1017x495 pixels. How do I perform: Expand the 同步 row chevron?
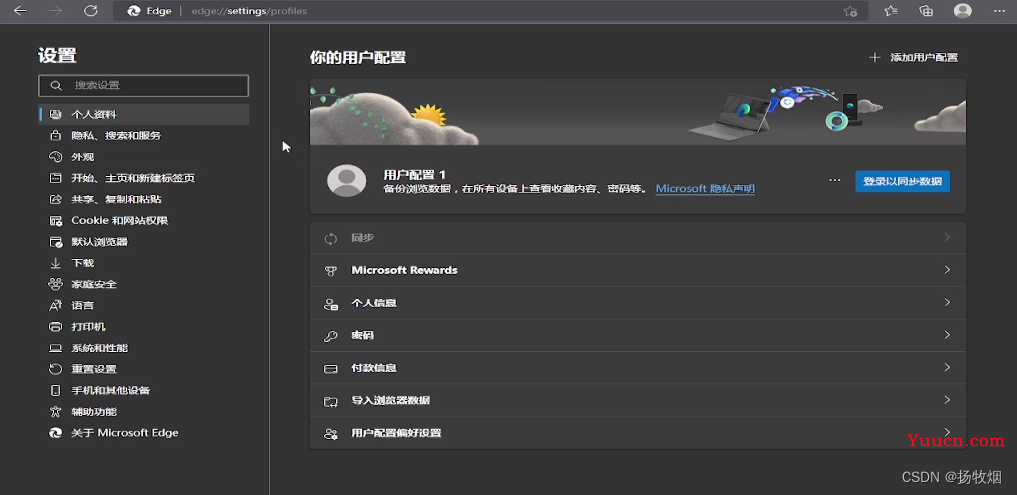pos(947,237)
